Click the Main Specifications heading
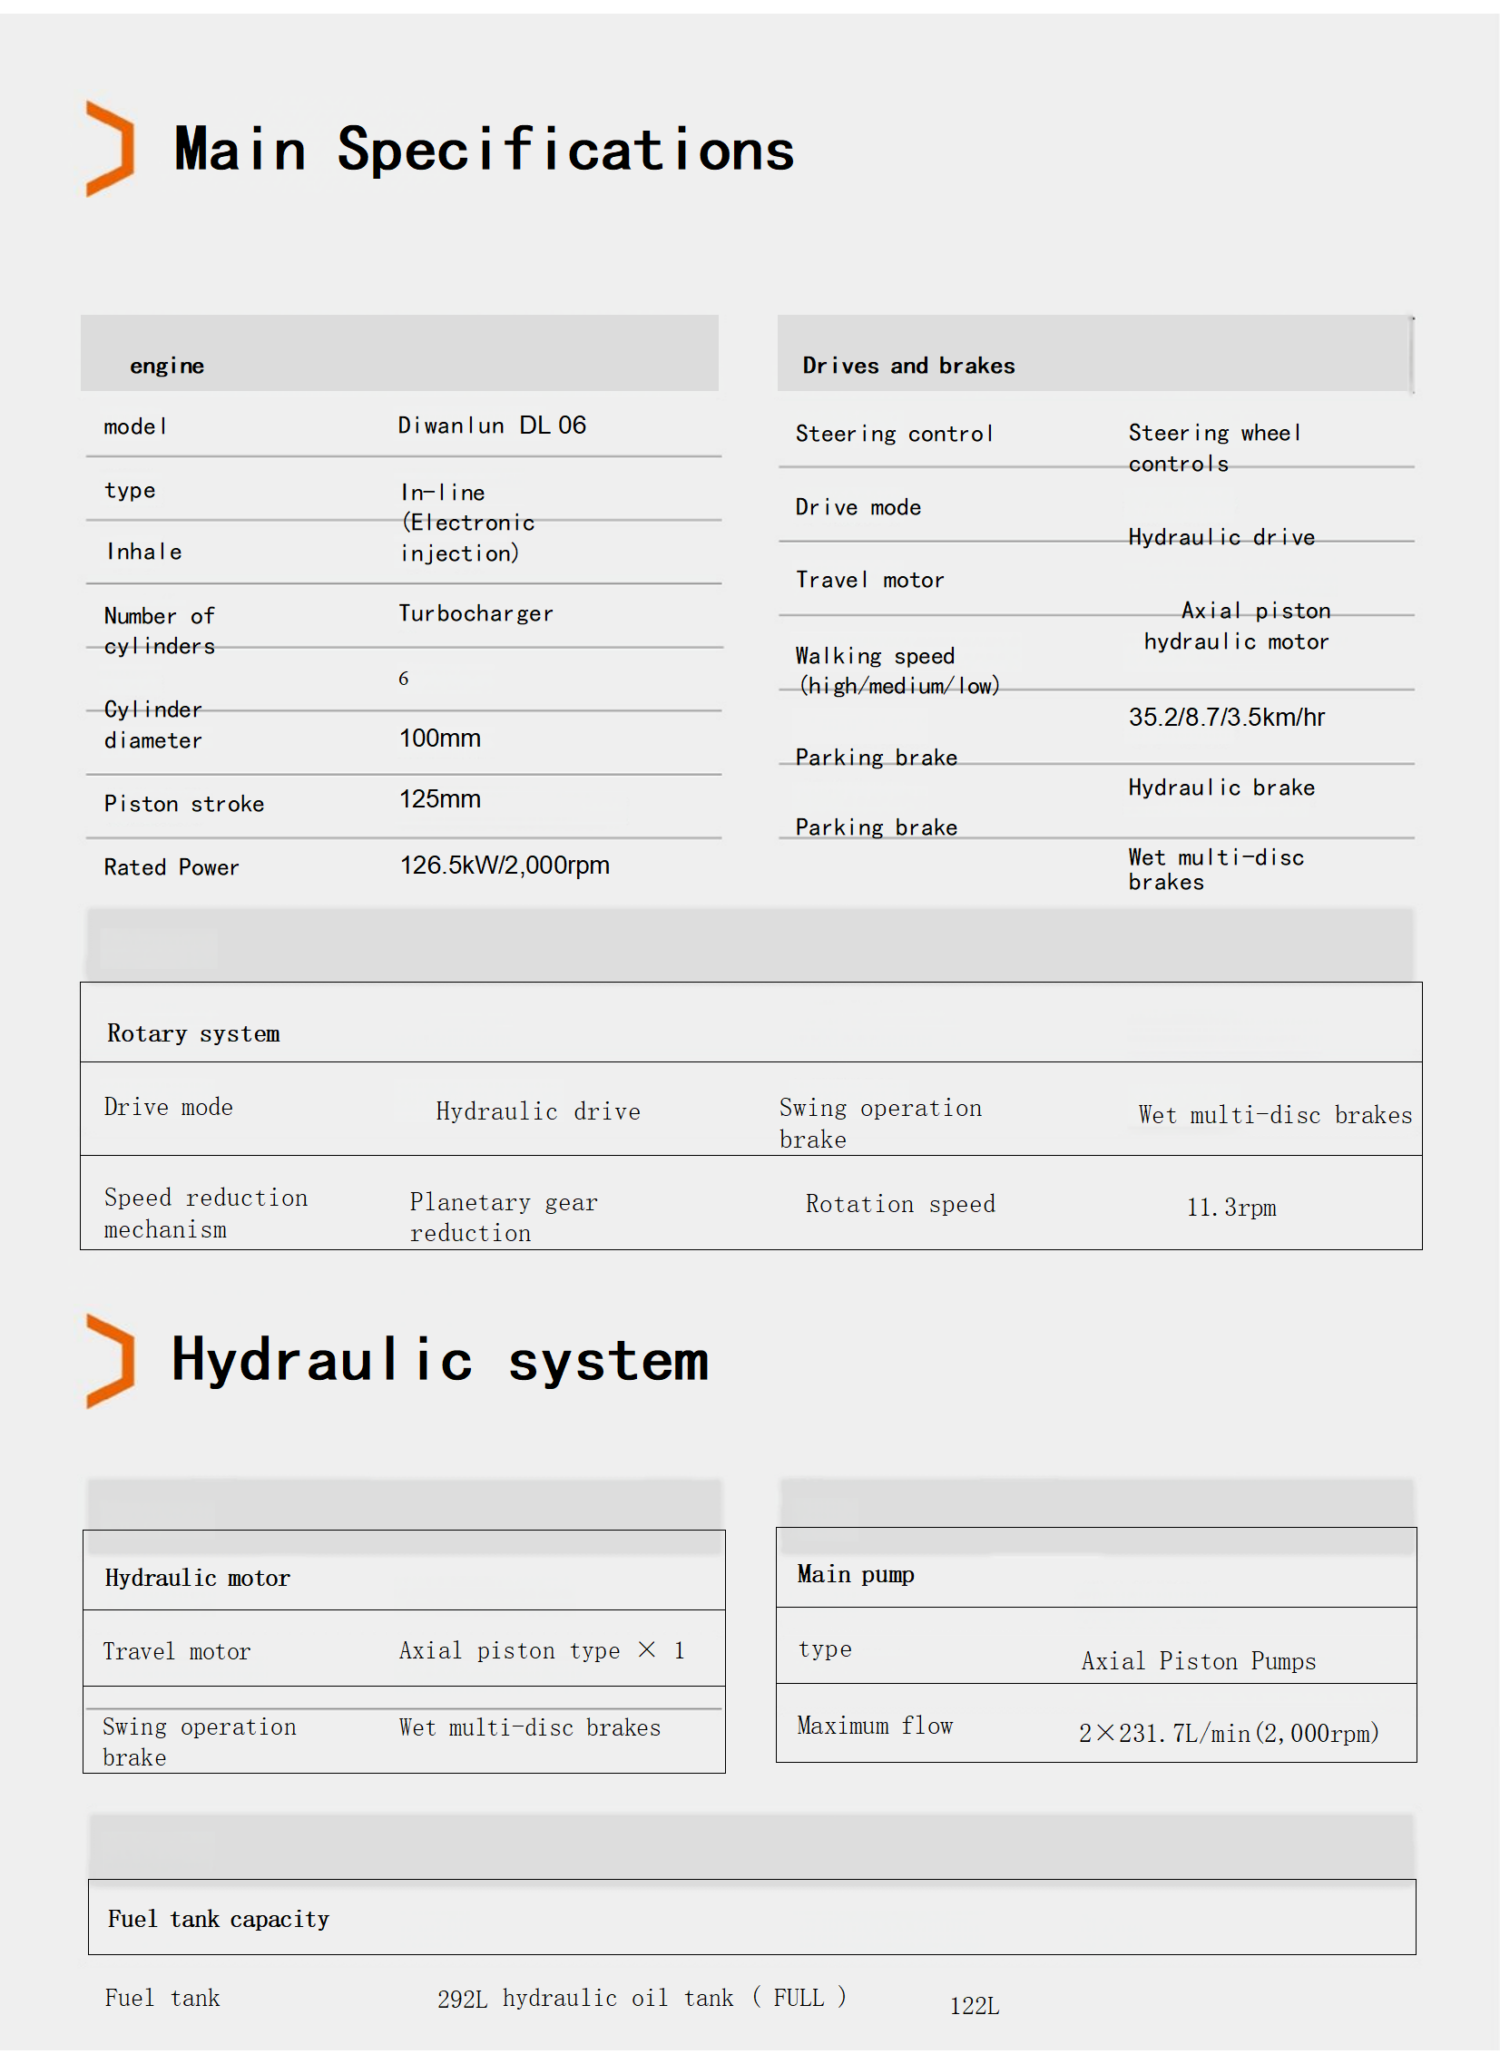The height and width of the screenshot is (2064, 1500). (484, 150)
